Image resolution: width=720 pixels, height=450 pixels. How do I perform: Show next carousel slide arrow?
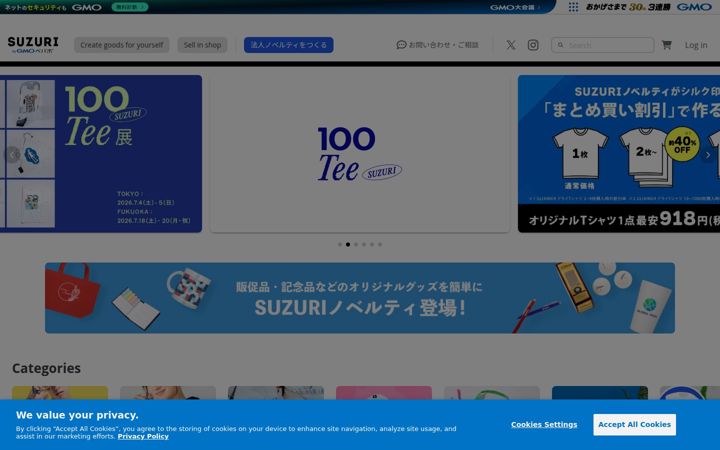pos(708,155)
